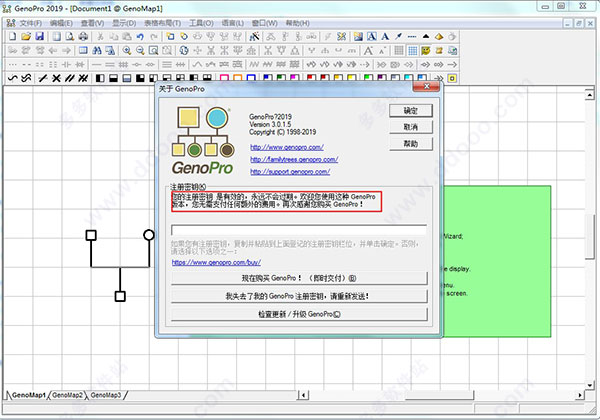Select the child square symbol on the canvas
This screenshot has height=420, width=600.
pos(120,296)
